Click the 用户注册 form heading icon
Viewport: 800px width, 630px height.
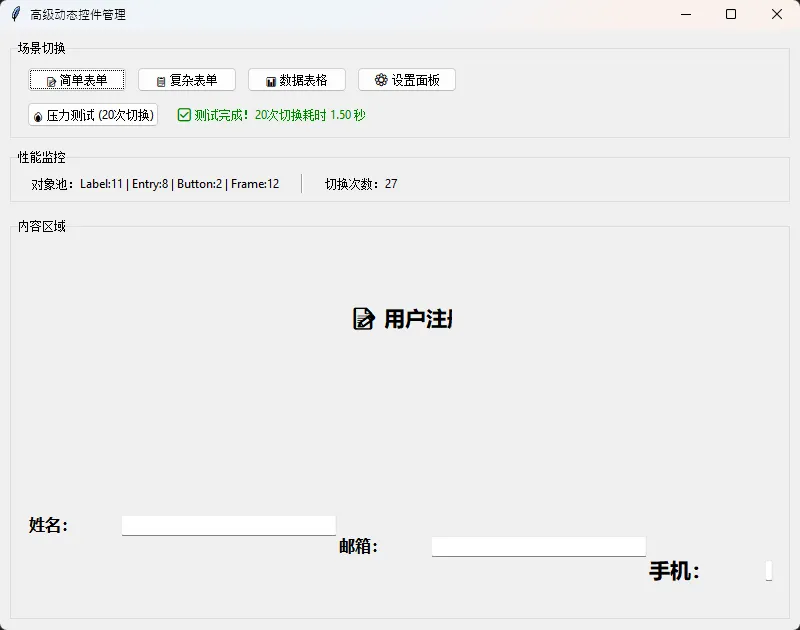click(x=364, y=319)
